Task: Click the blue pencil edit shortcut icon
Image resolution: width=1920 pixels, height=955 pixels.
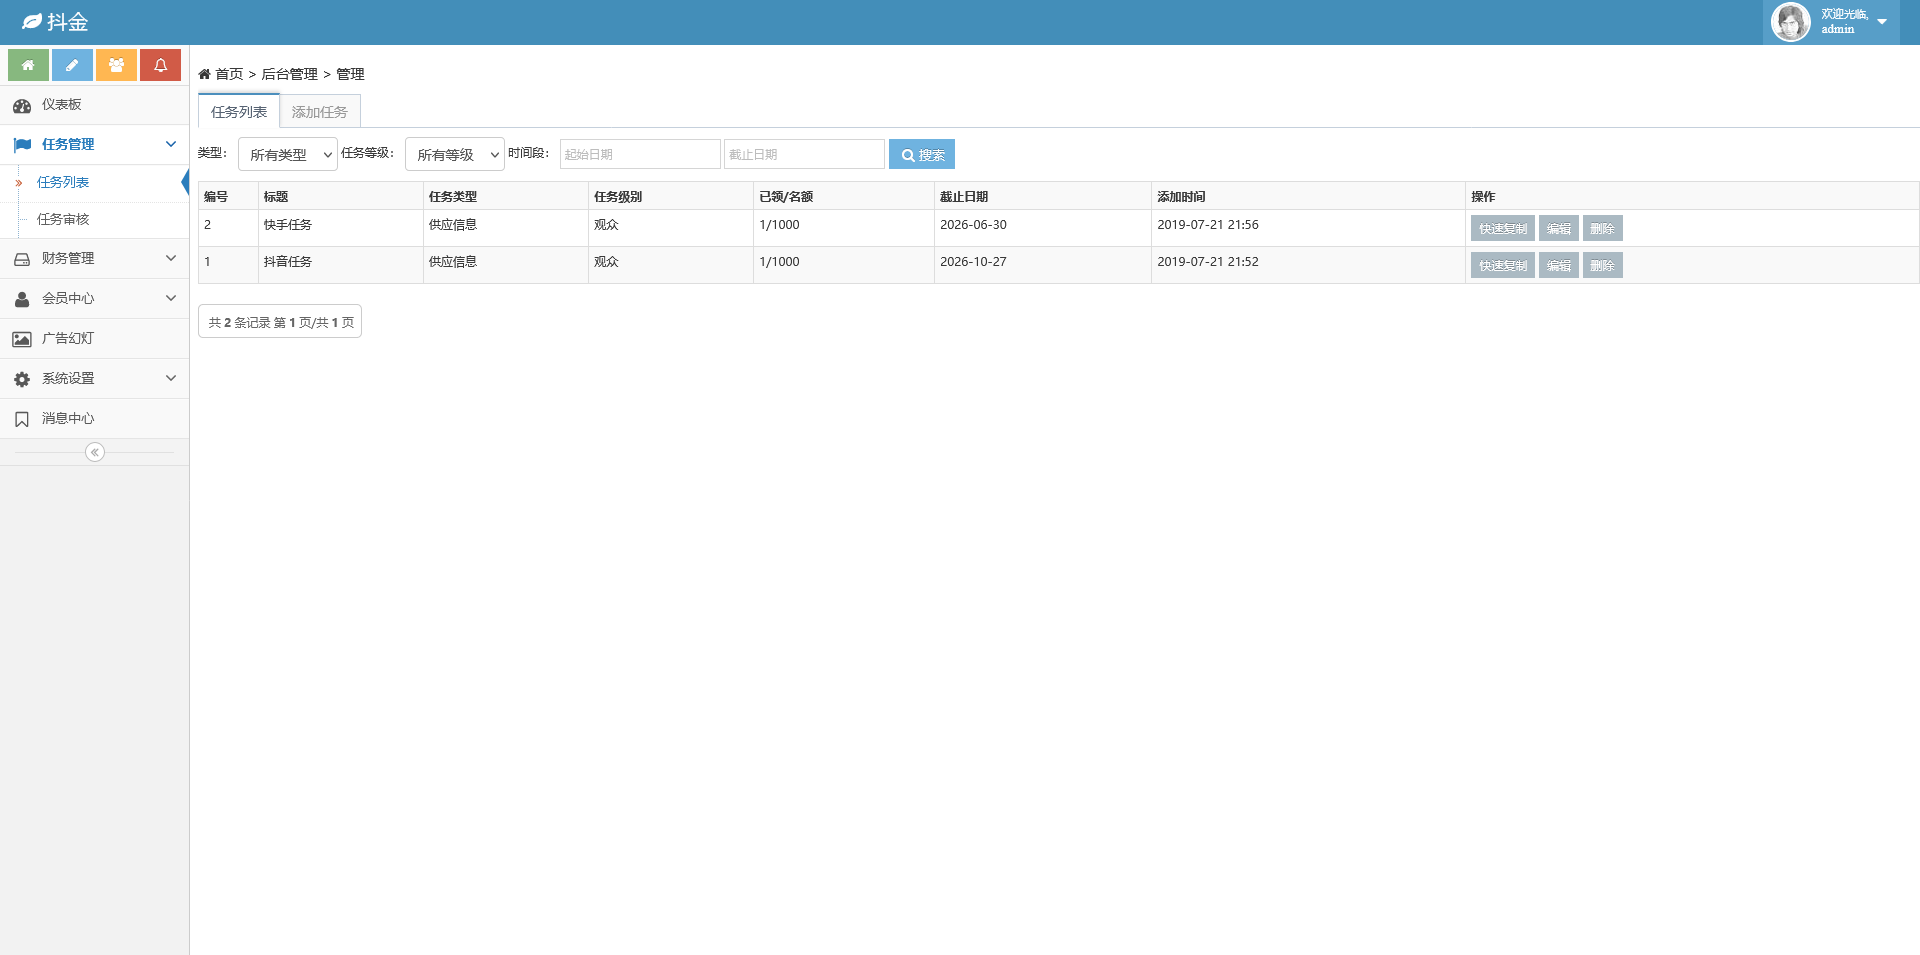Action: pos(72,65)
